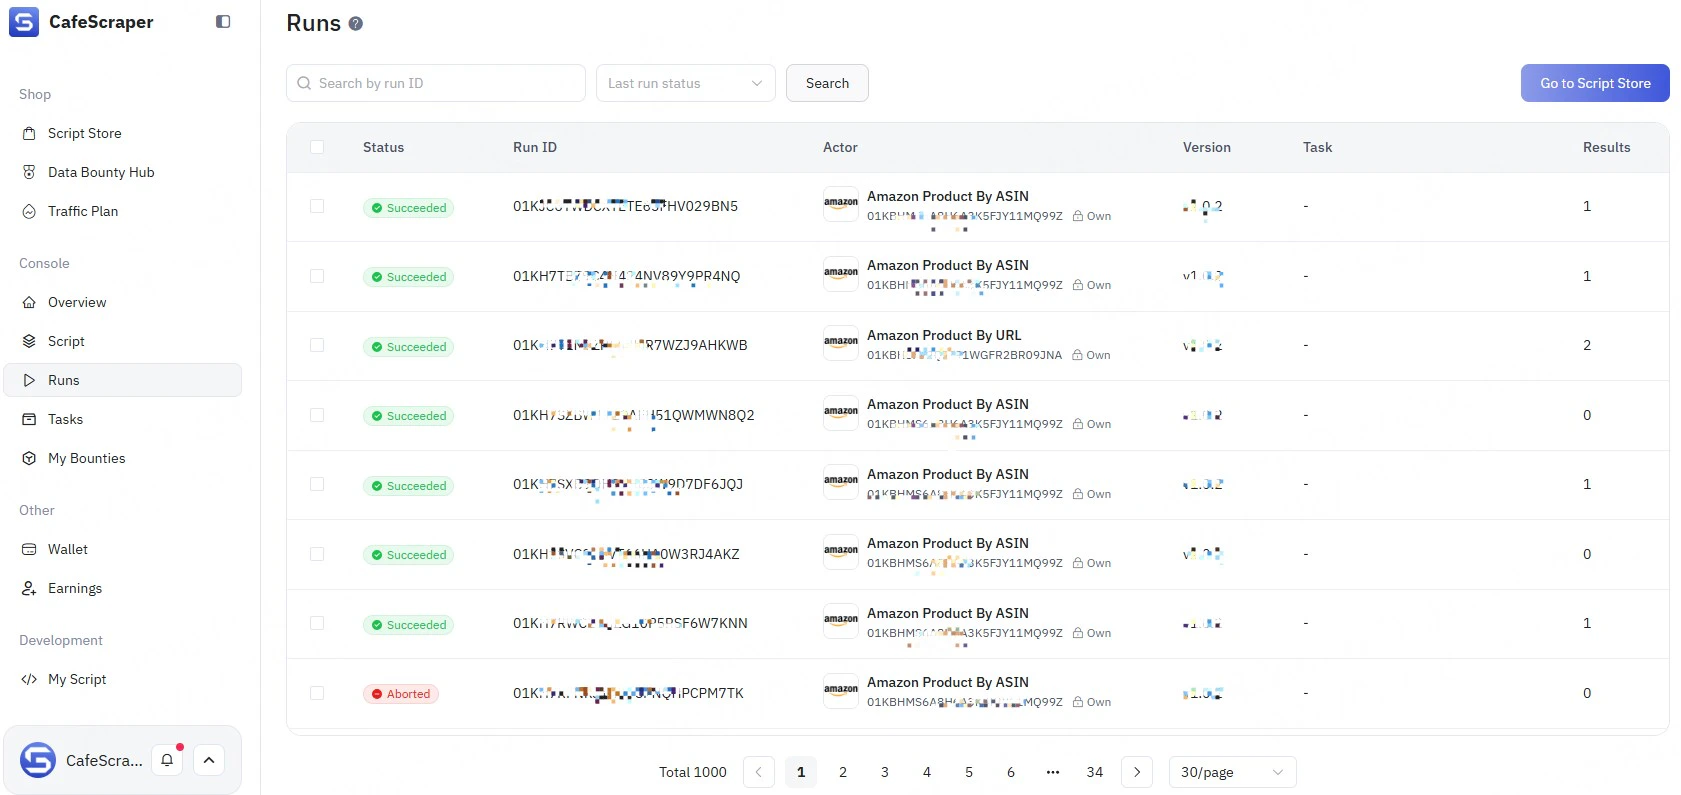Click the CafeScraper logo icon
Viewport: 1681px width, 795px height.
click(24, 22)
